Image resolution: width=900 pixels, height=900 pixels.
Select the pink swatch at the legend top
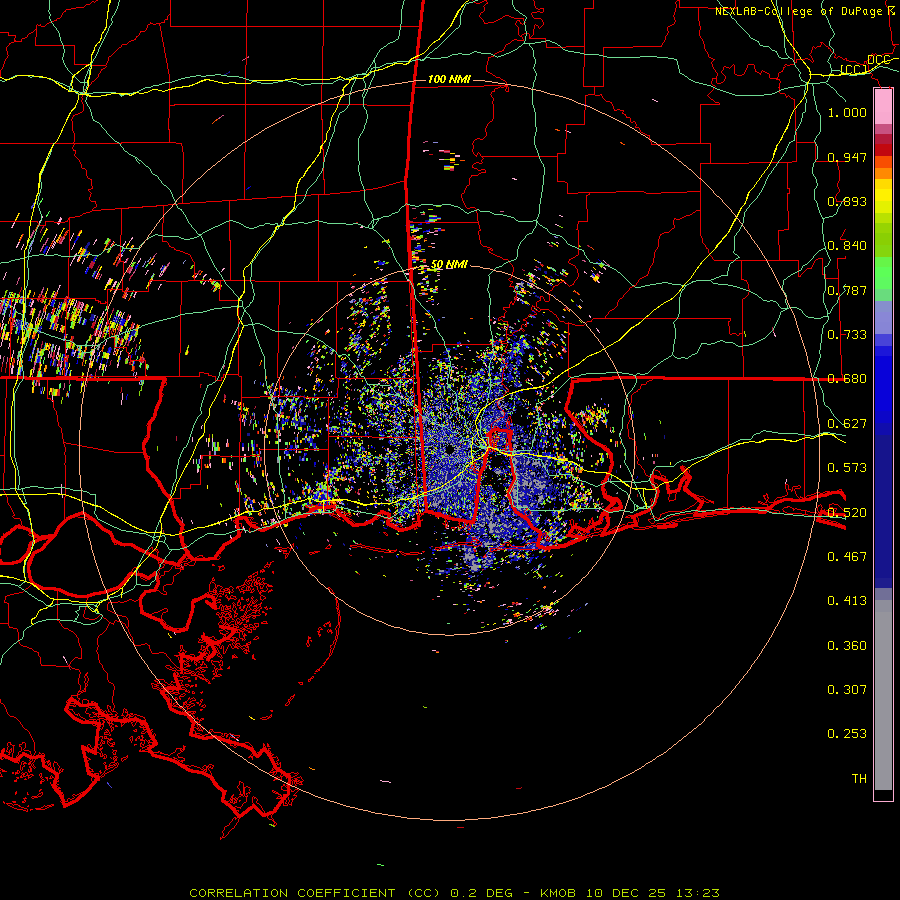tap(883, 107)
